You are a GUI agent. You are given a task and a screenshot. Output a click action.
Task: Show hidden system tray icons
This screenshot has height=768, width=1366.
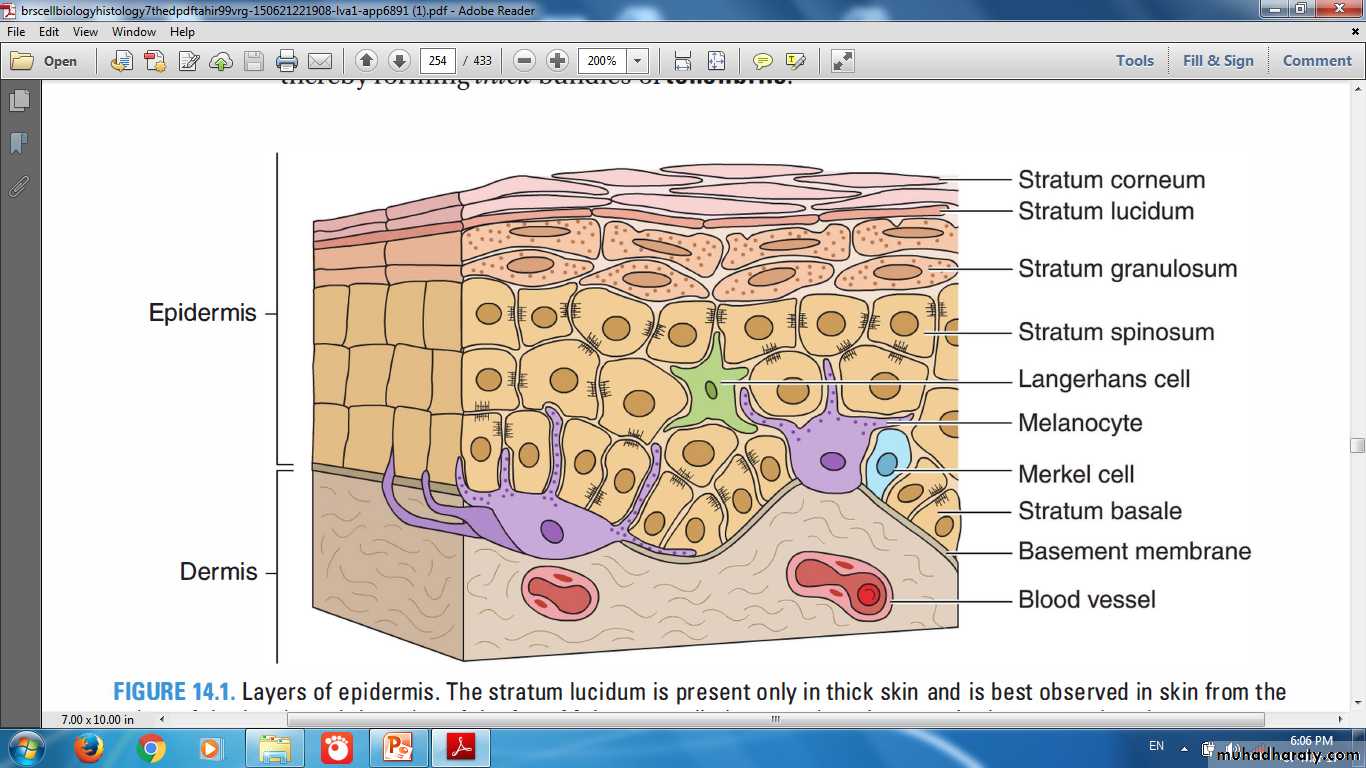click(1184, 748)
